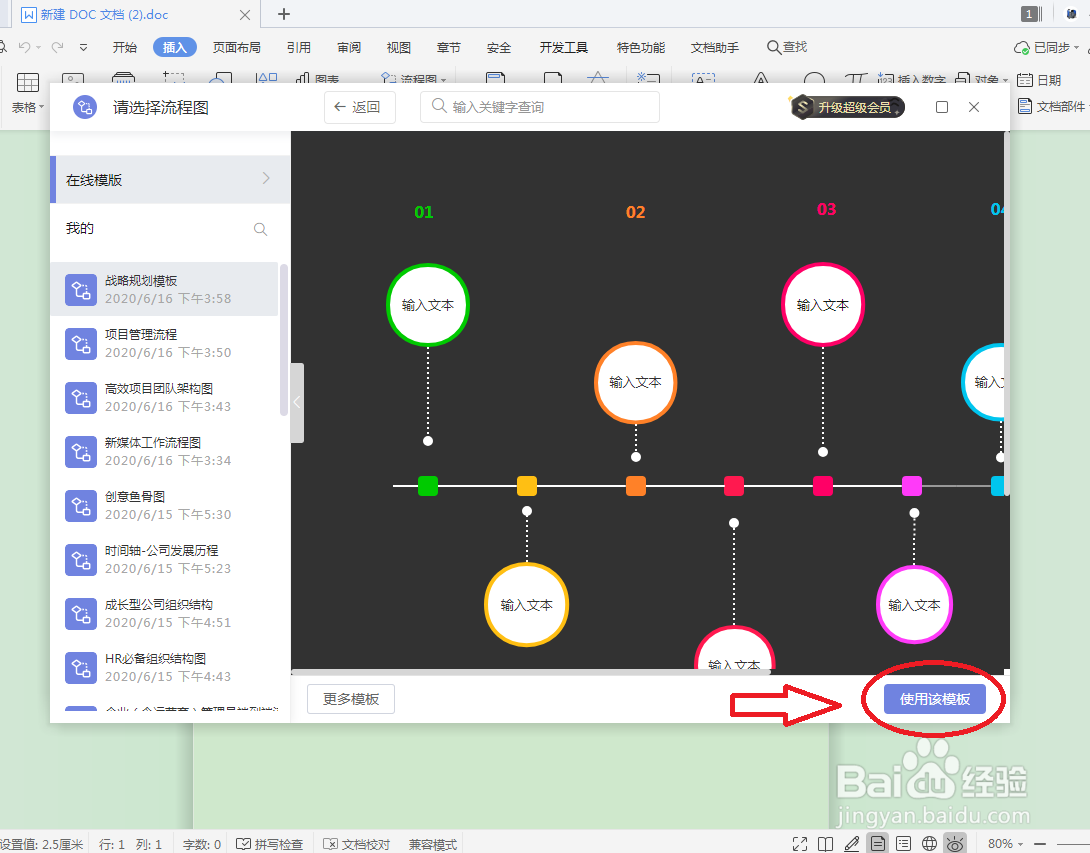Click the 使用该模板 button

(x=934, y=699)
